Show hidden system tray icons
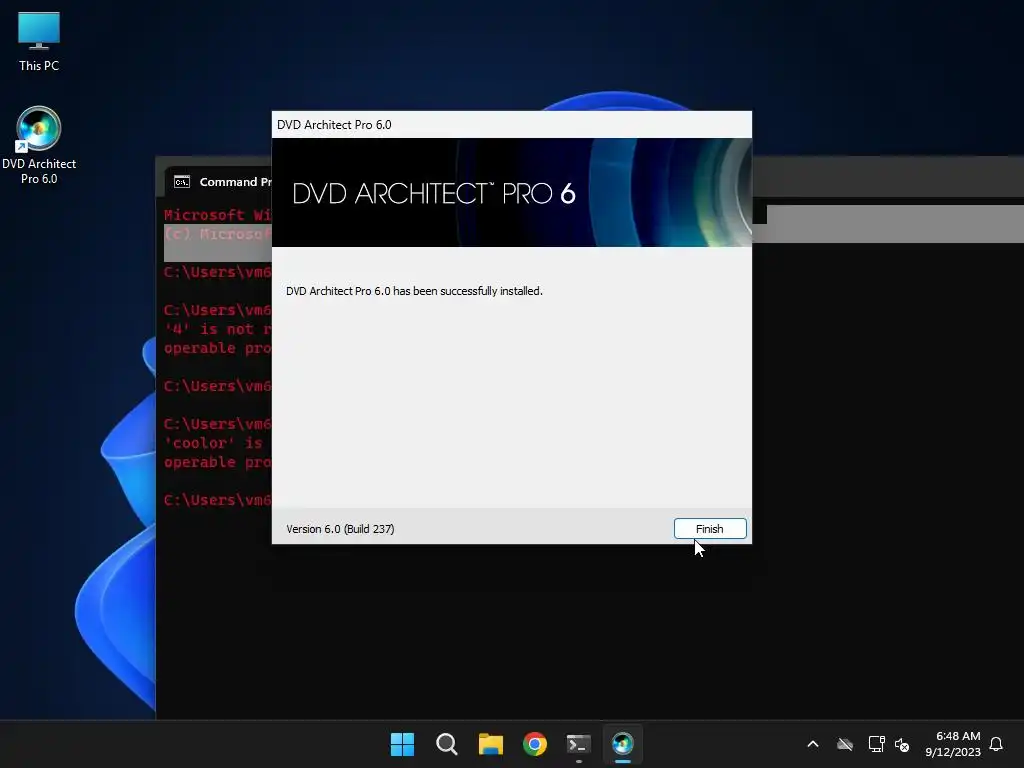Image resolution: width=1024 pixels, height=768 pixels. coord(813,744)
